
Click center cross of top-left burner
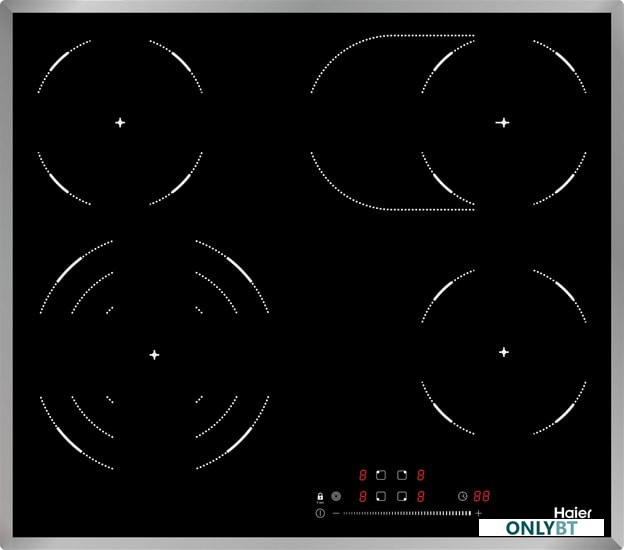[120, 122]
